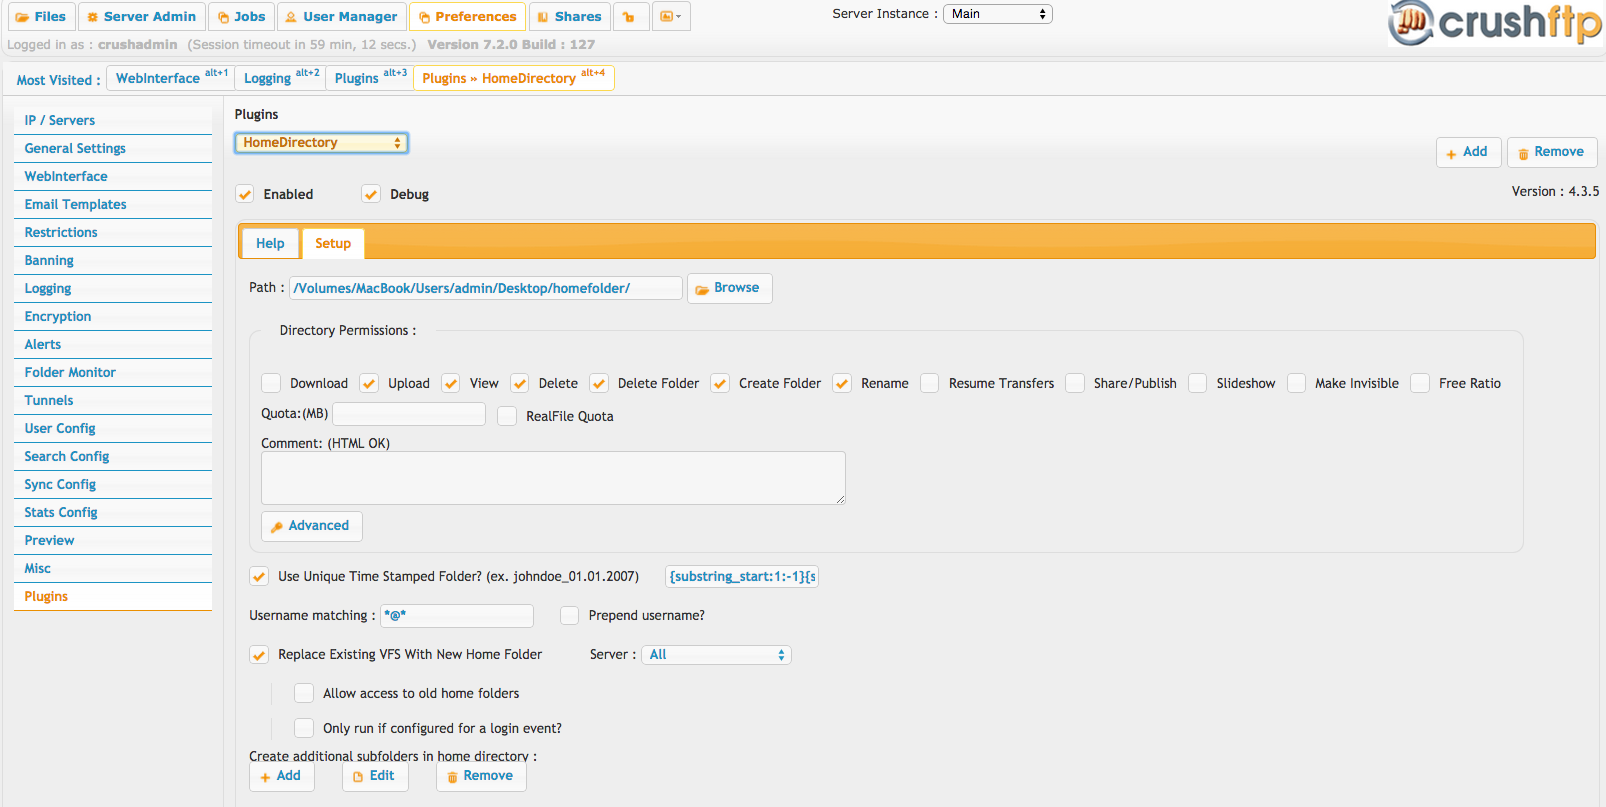
Task: Click the subfolders Add button
Action: point(282,776)
